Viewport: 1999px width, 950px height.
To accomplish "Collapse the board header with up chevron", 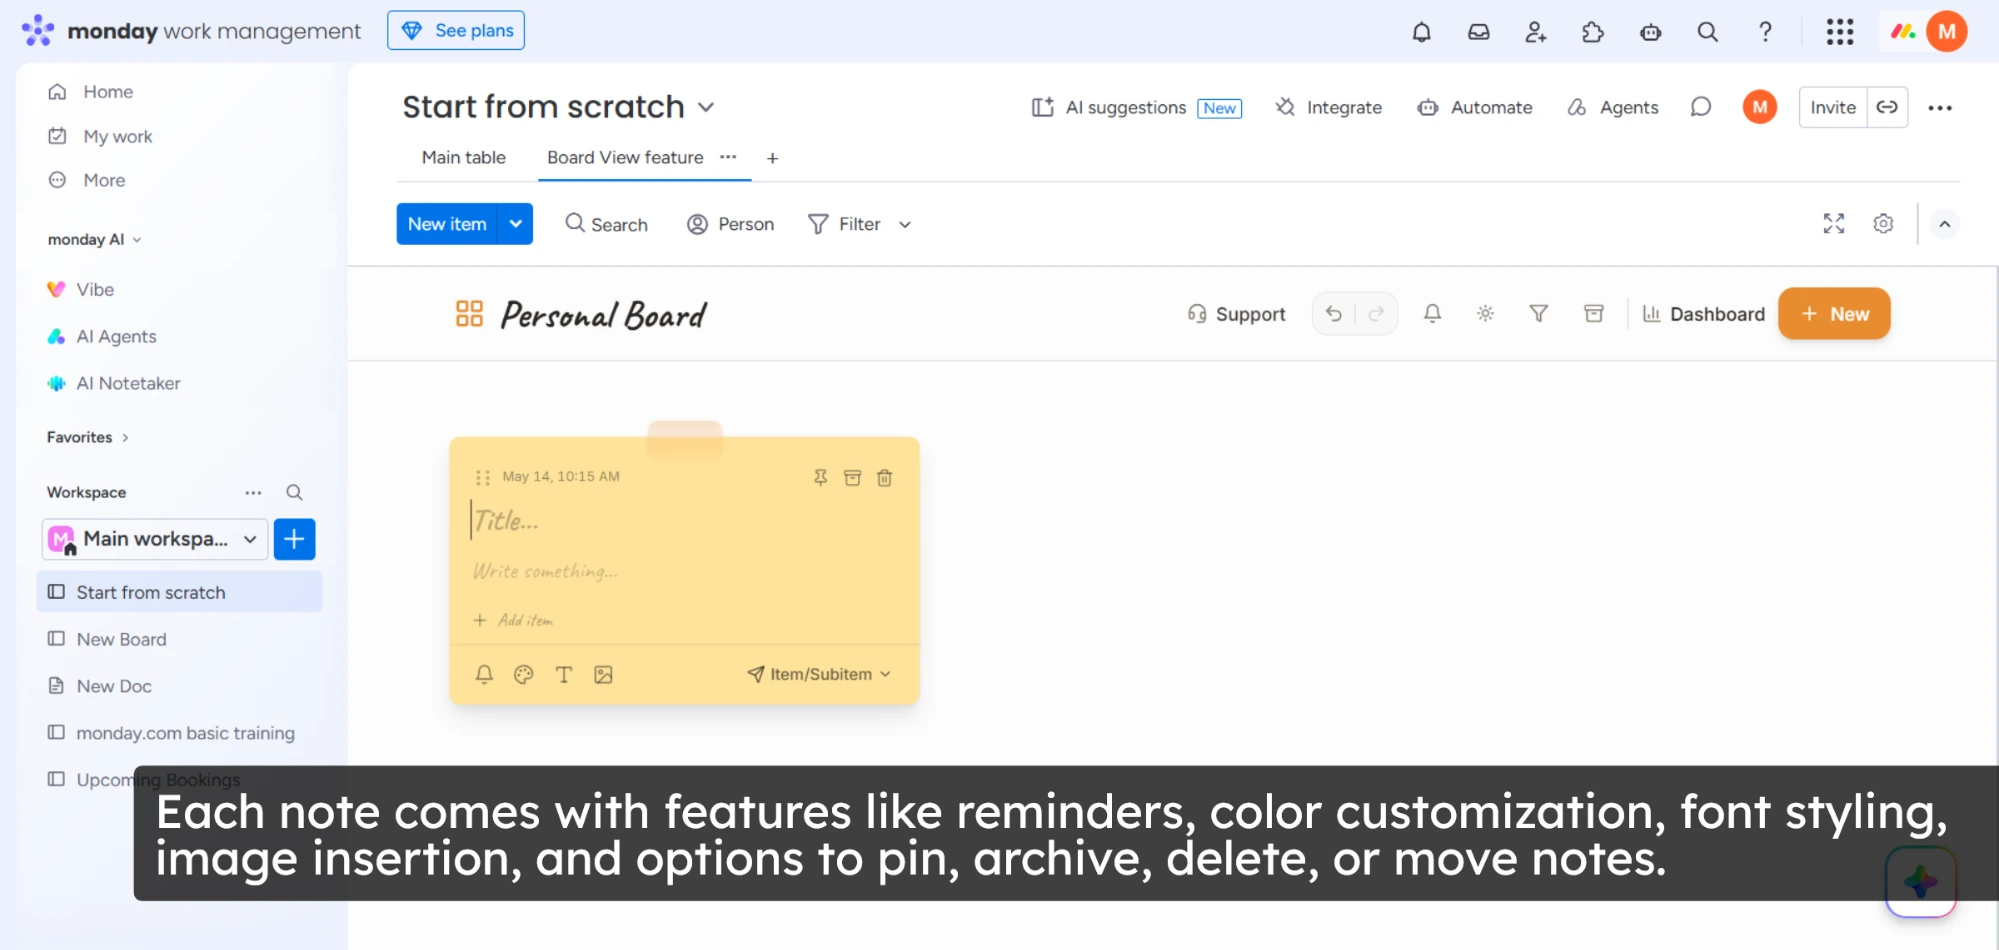I will (x=1945, y=224).
